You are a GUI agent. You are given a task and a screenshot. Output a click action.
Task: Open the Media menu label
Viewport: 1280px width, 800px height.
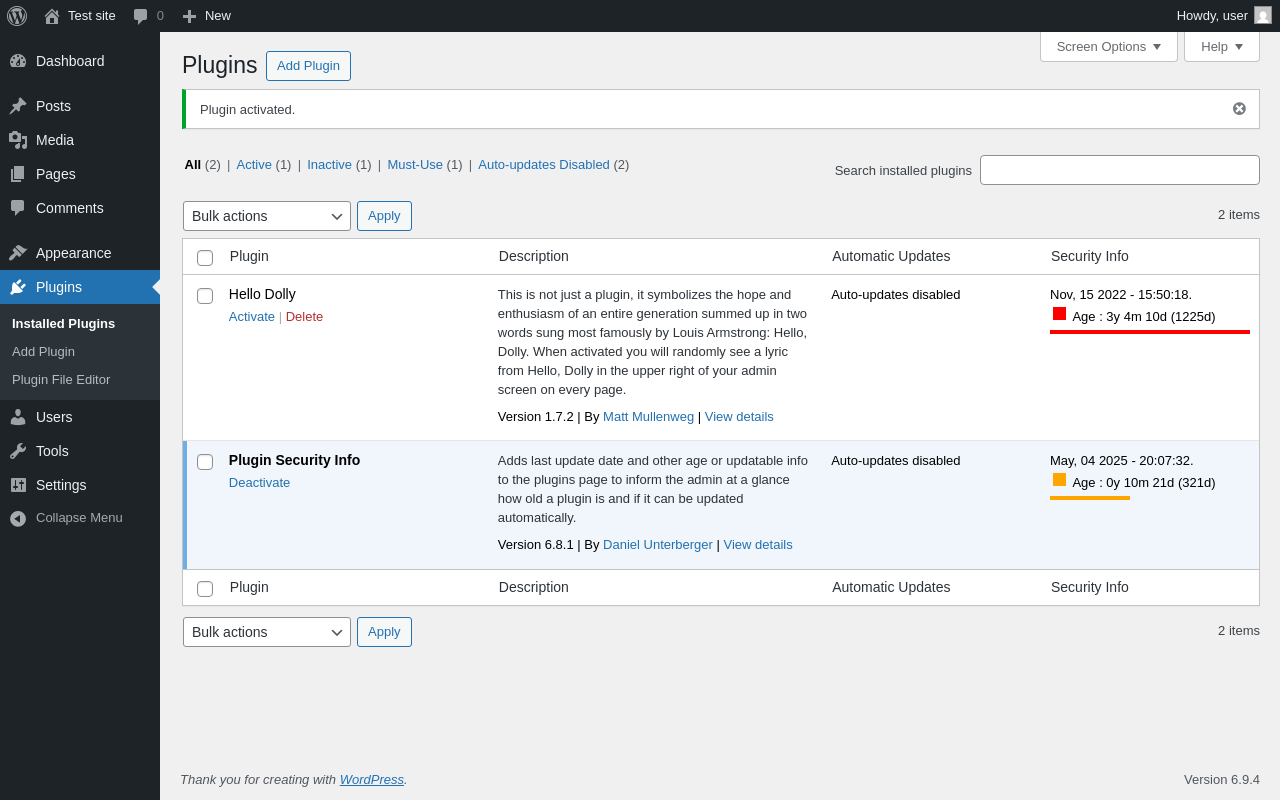click(55, 140)
